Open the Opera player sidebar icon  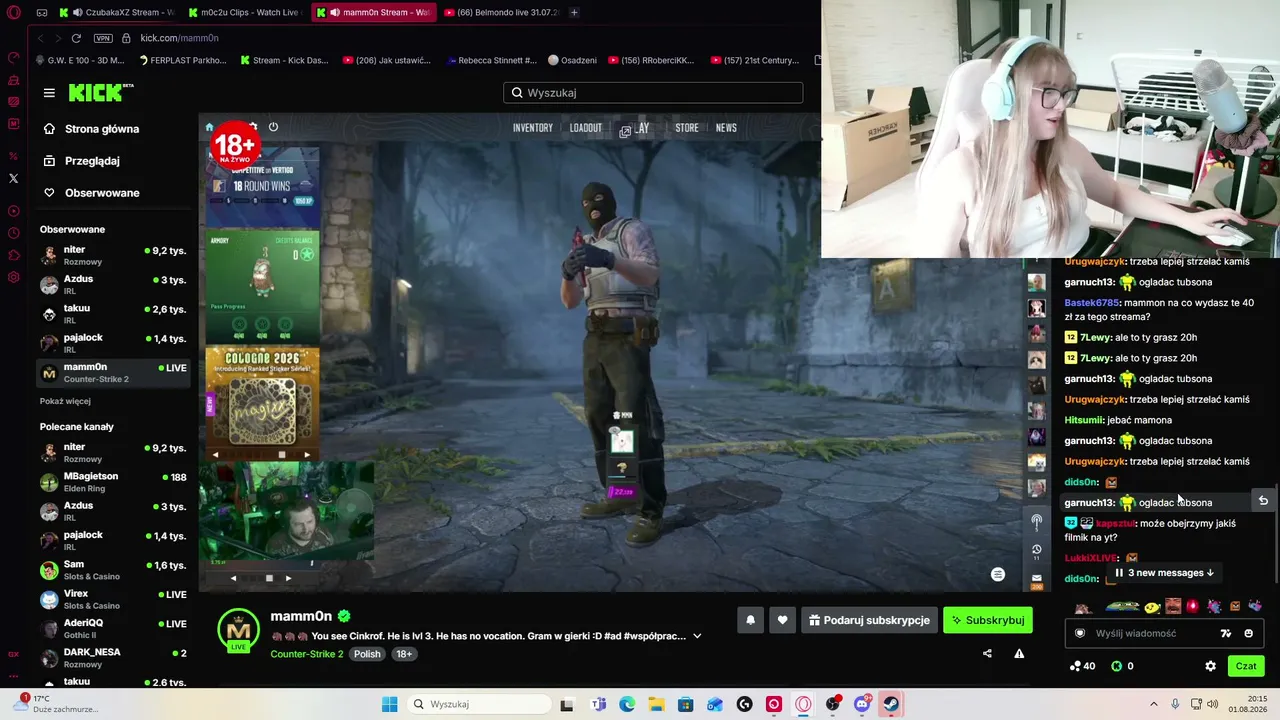point(13,211)
